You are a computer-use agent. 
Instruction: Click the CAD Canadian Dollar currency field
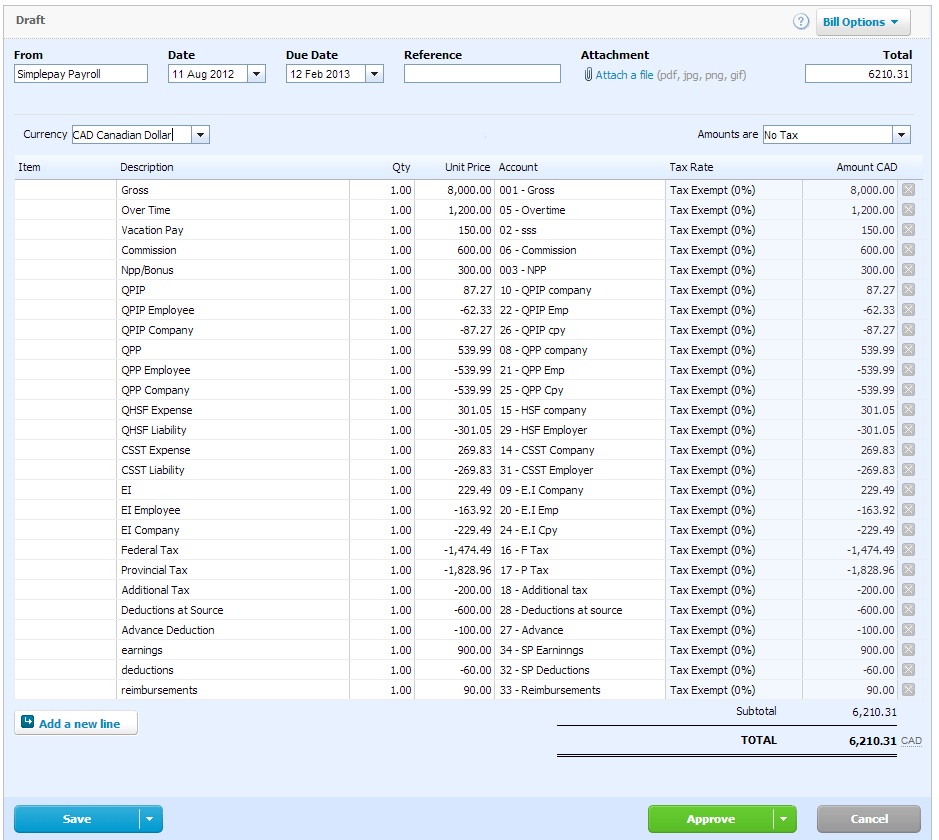coord(132,135)
